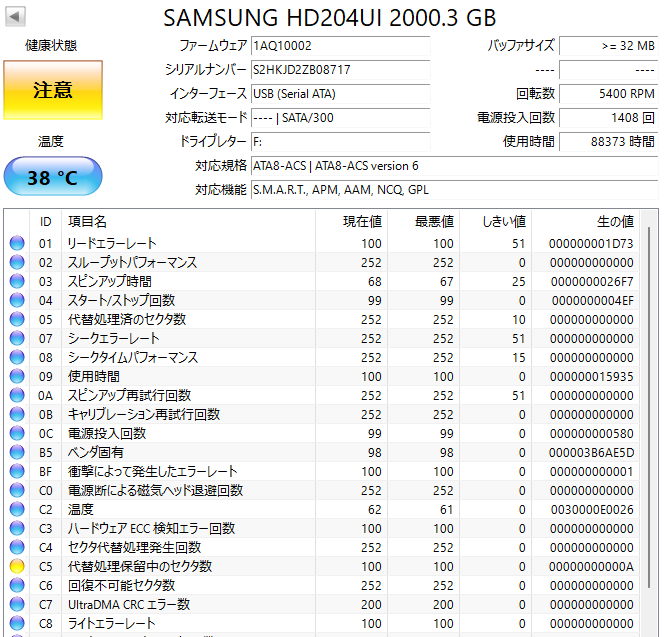Click the status icon for C7 UltraDMA CRC

point(17,604)
